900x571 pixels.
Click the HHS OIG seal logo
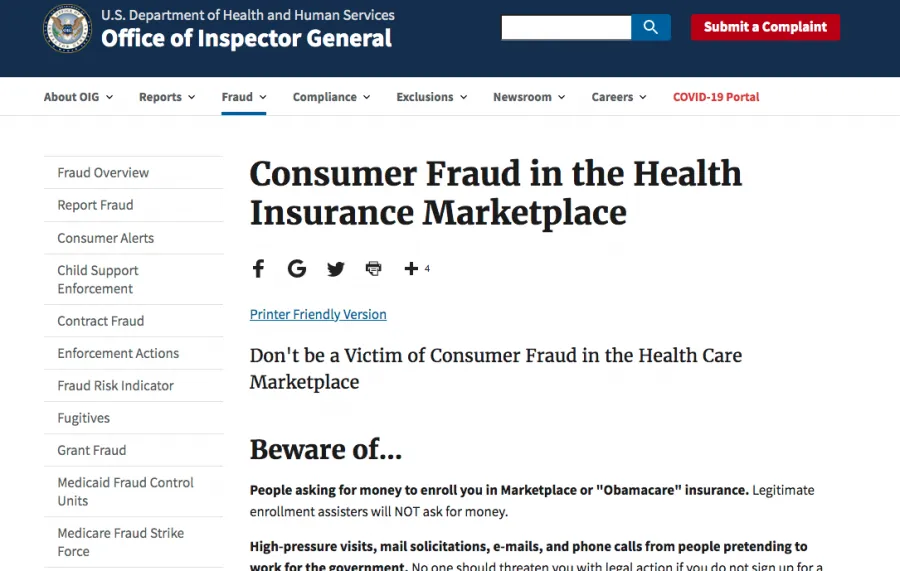pos(67,29)
